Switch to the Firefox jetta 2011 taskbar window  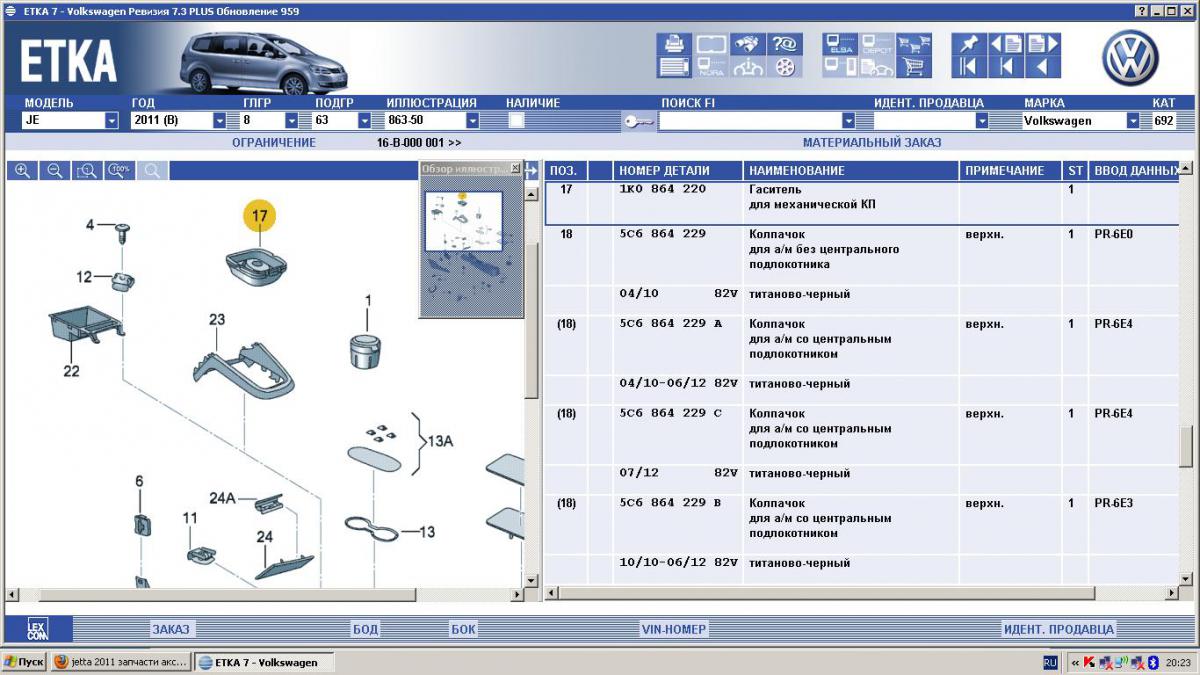point(120,662)
